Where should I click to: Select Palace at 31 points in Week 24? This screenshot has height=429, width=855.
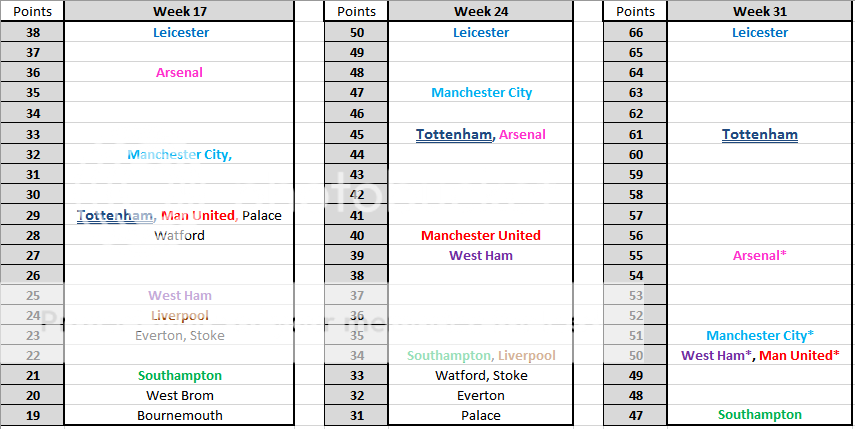[480, 415]
